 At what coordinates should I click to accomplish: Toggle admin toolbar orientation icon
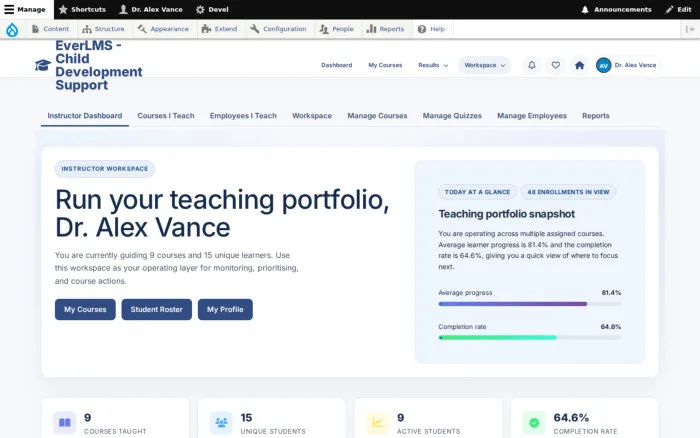[x=690, y=29]
